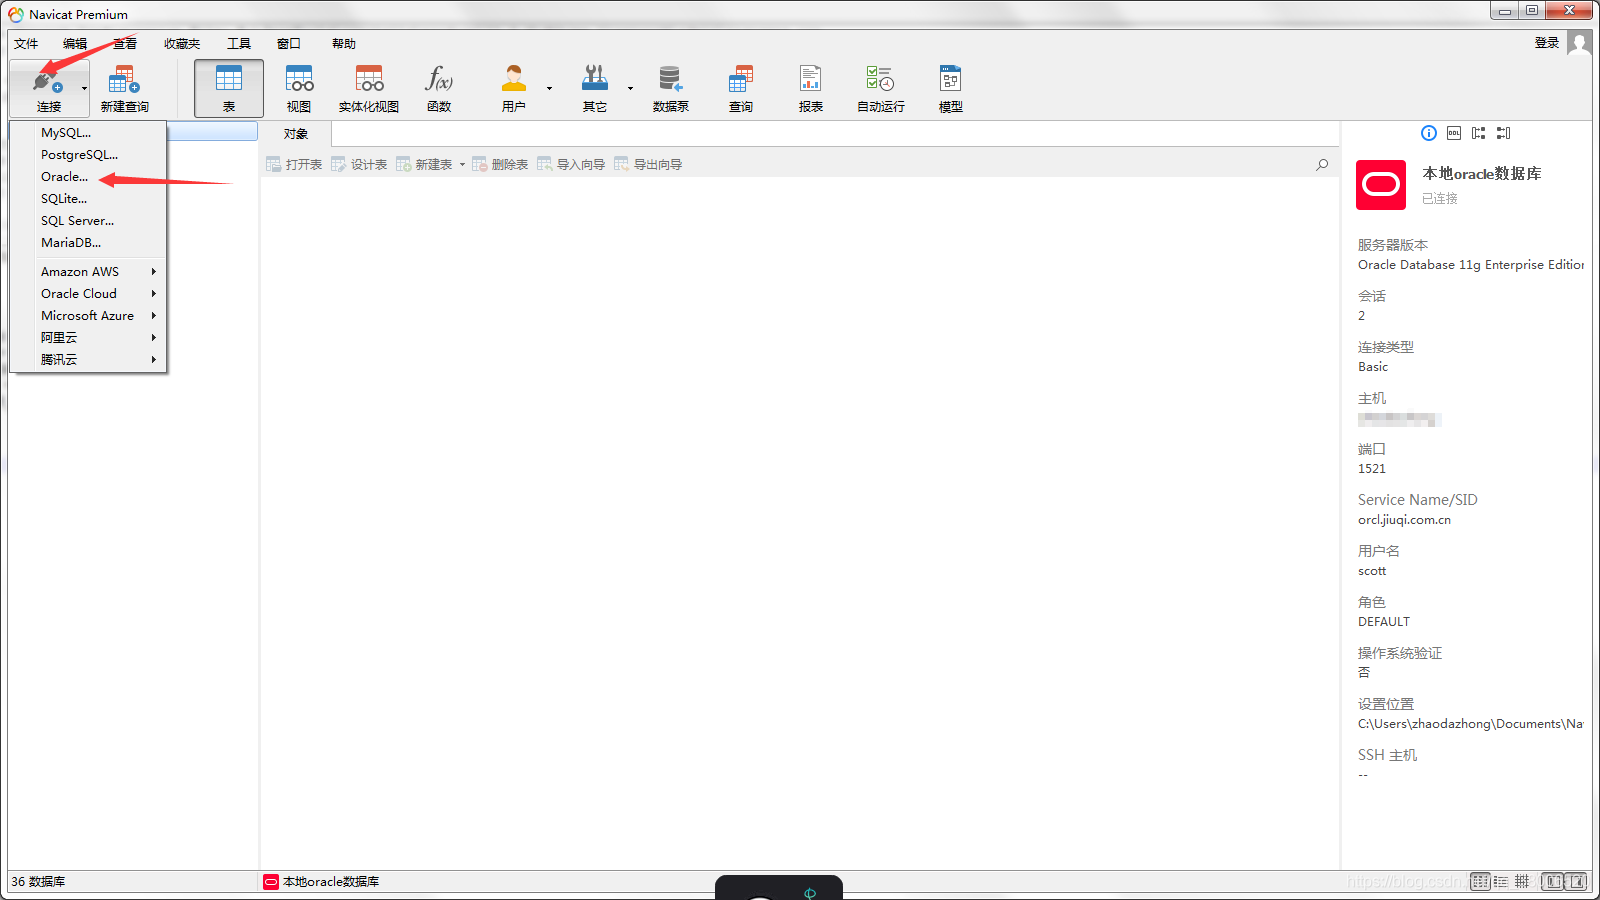Open the 函数 (Function) objects
This screenshot has height=900, width=1600.
click(439, 88)
